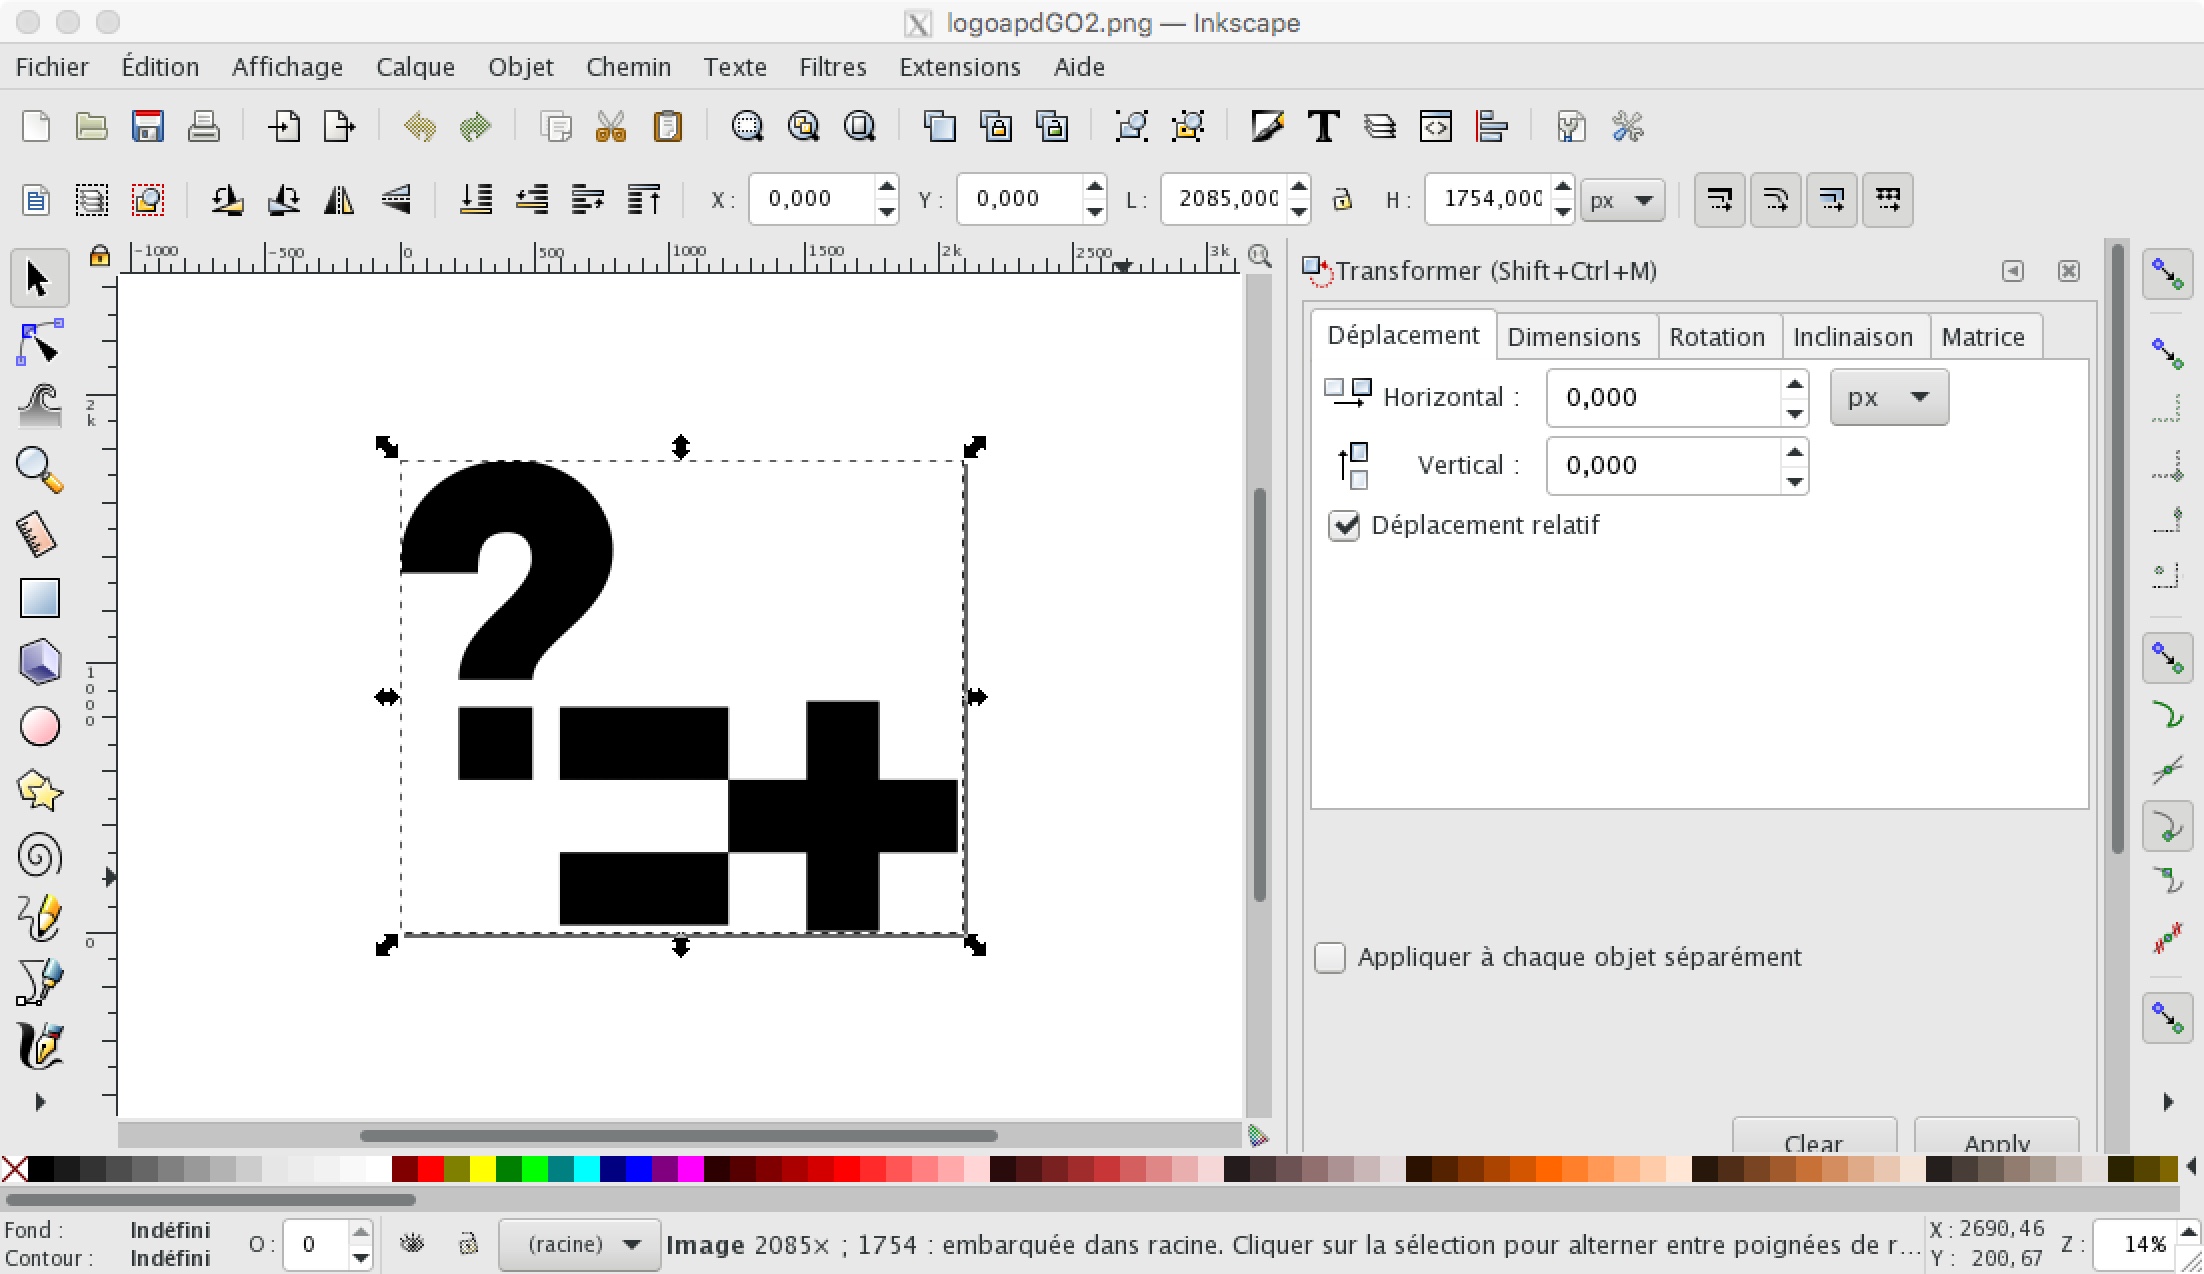Select the Selector arrow tool
The height and width of the screenshot is (1274, 2204).
pyautogui.click(x=38, y=278)
